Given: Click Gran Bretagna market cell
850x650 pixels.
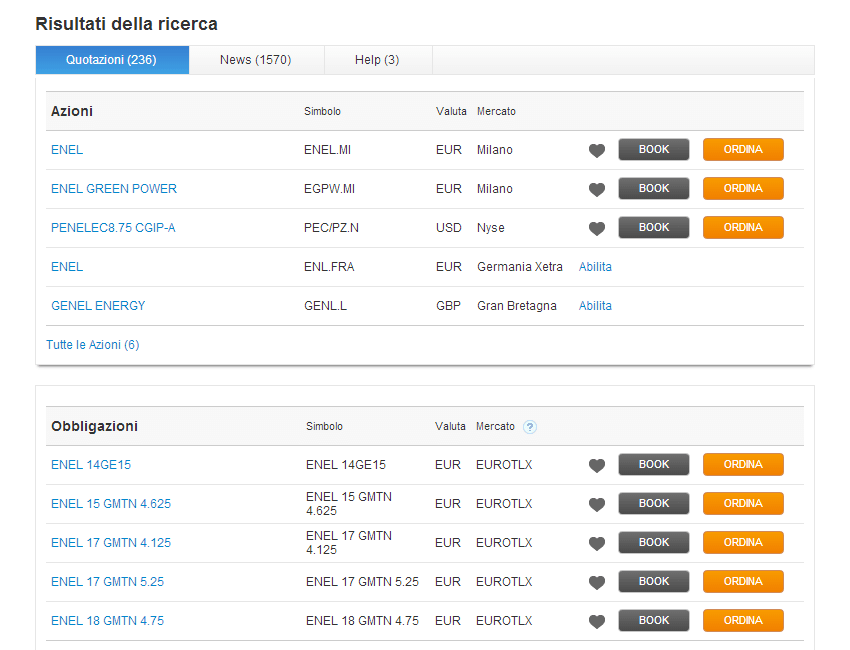Looking at the screenshot, I should coord(517,306).
